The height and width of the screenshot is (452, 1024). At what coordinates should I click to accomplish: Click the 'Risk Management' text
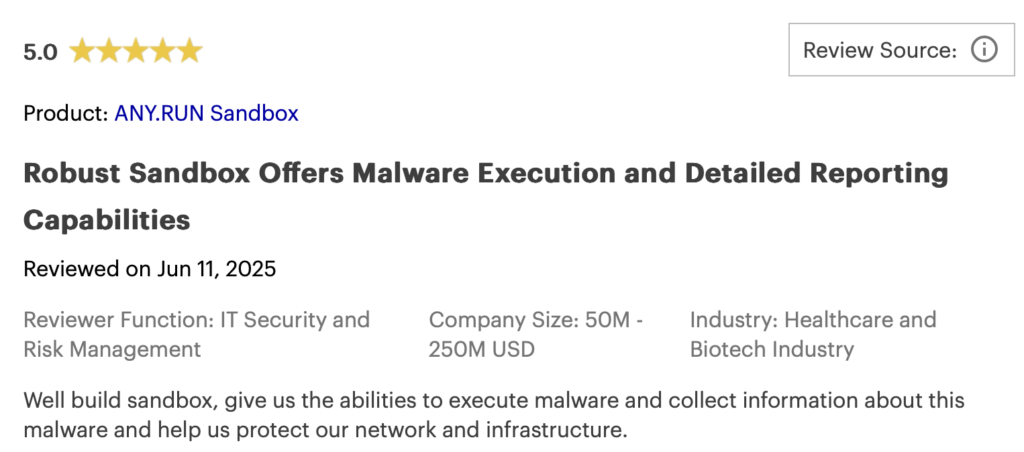click(112, 349)
